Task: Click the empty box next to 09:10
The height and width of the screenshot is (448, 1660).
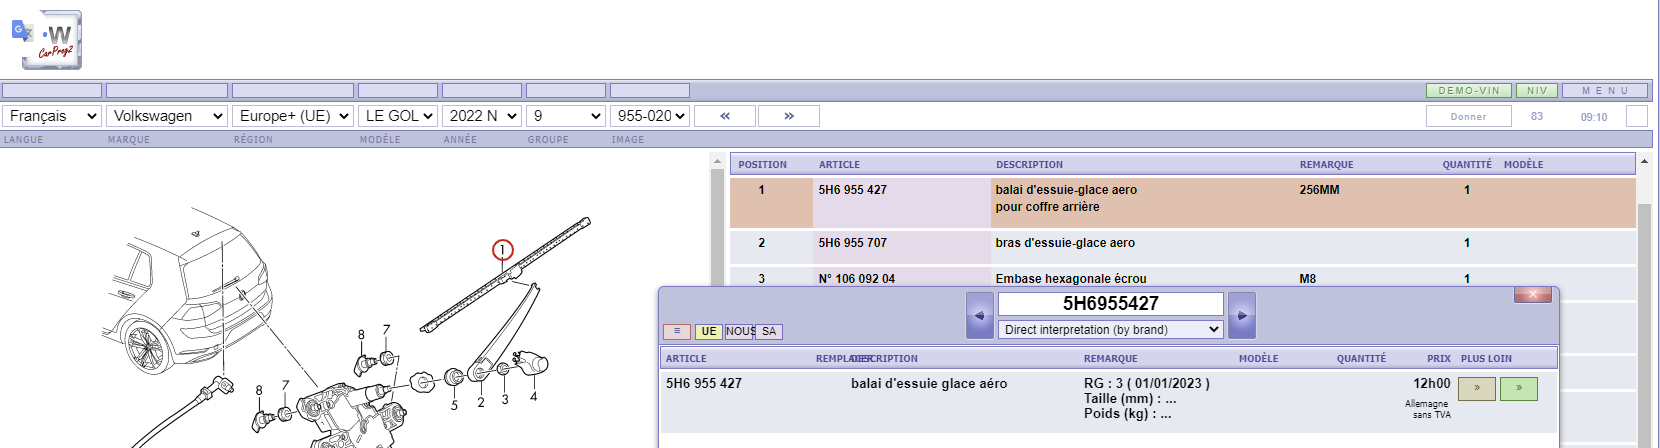Action: tap(1637, 116)
